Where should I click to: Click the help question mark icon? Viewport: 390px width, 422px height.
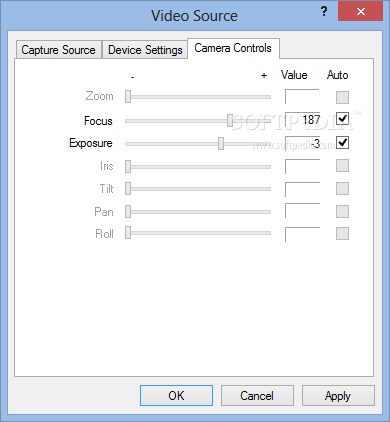pos(324,12)
